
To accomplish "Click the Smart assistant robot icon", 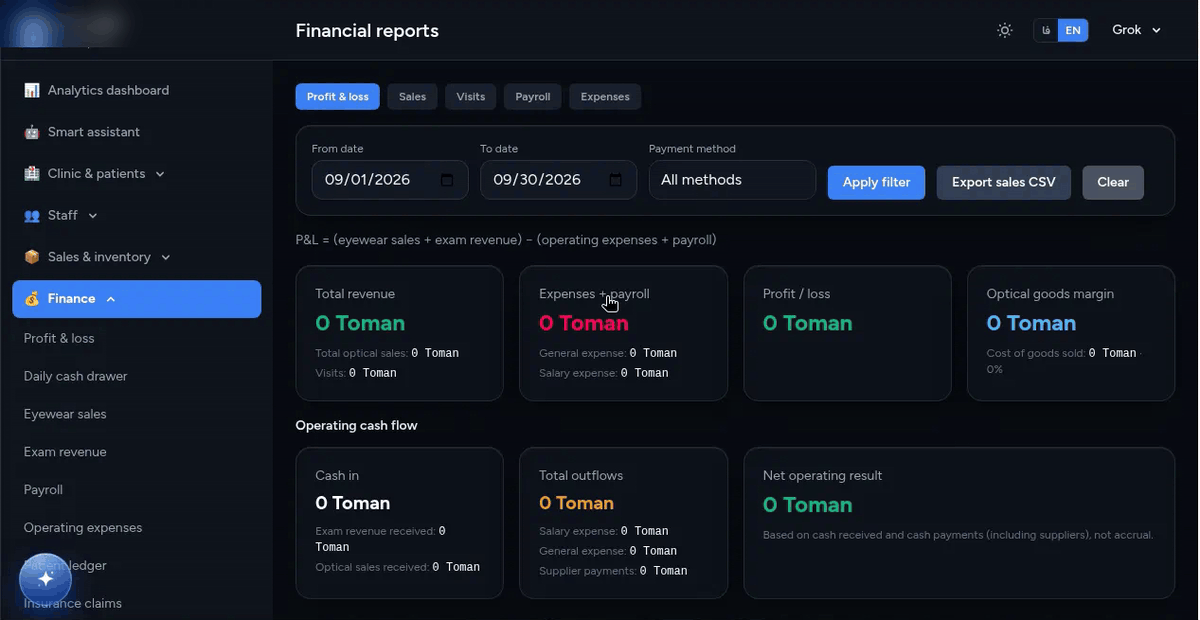I will click(32, 132).
